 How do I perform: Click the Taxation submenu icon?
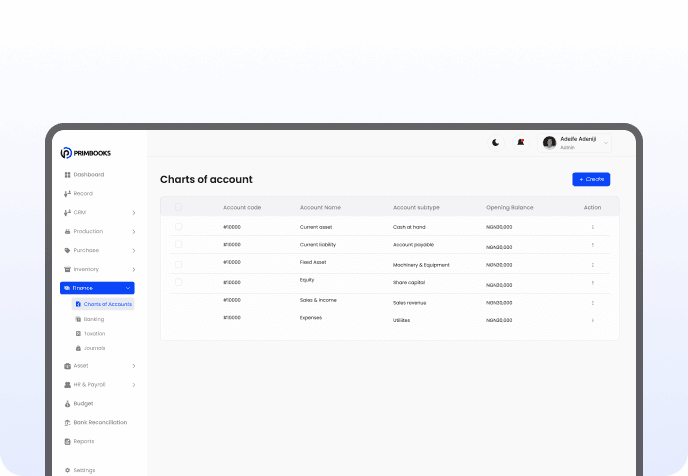point(78,334)
